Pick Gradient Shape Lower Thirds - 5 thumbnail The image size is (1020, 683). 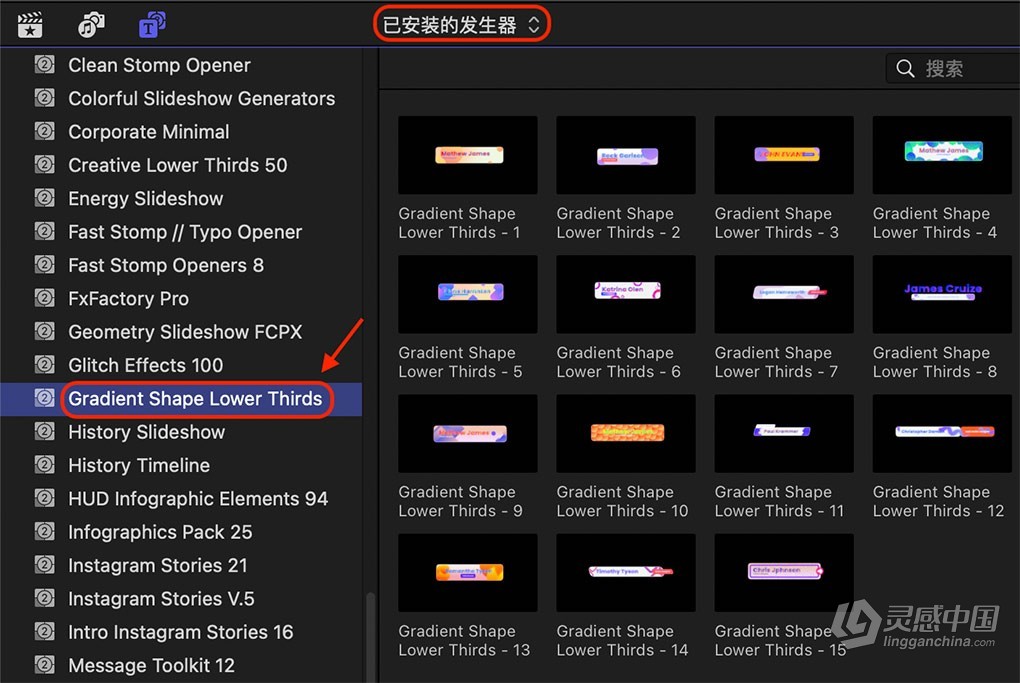click(468, 294)
